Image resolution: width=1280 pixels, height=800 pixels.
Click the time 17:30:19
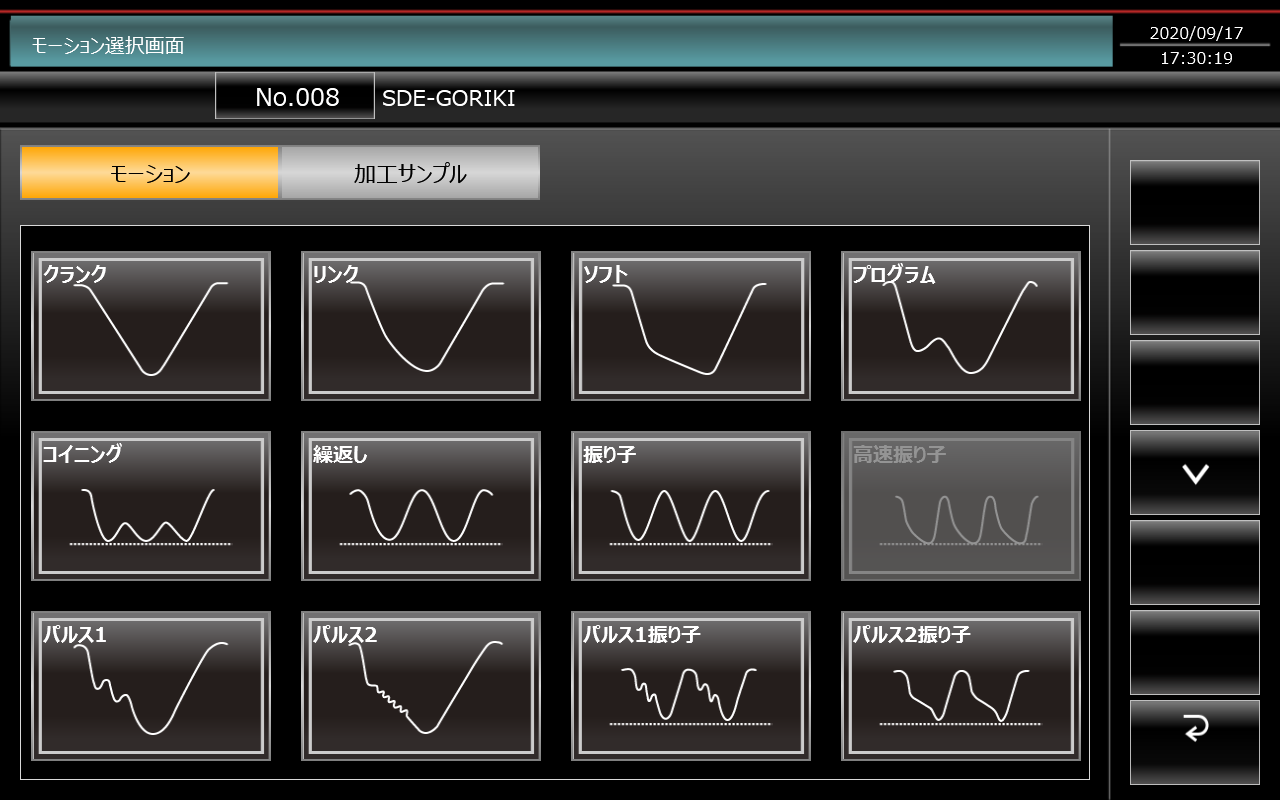click(1196, 58)
